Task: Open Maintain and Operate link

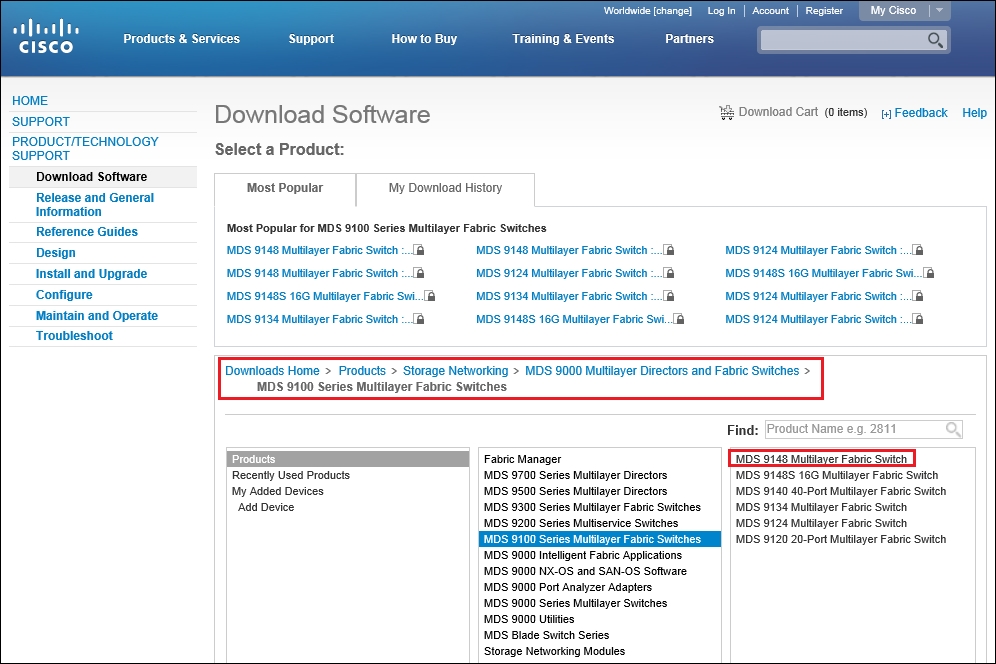Action: (97, 316)
